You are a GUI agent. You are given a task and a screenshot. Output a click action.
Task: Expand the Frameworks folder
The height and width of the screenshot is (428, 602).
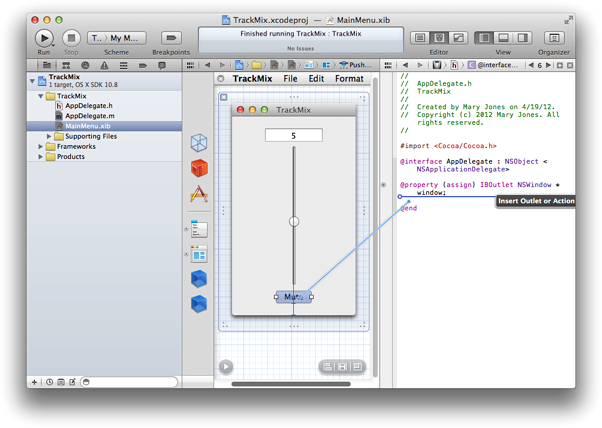pos(40,146)
